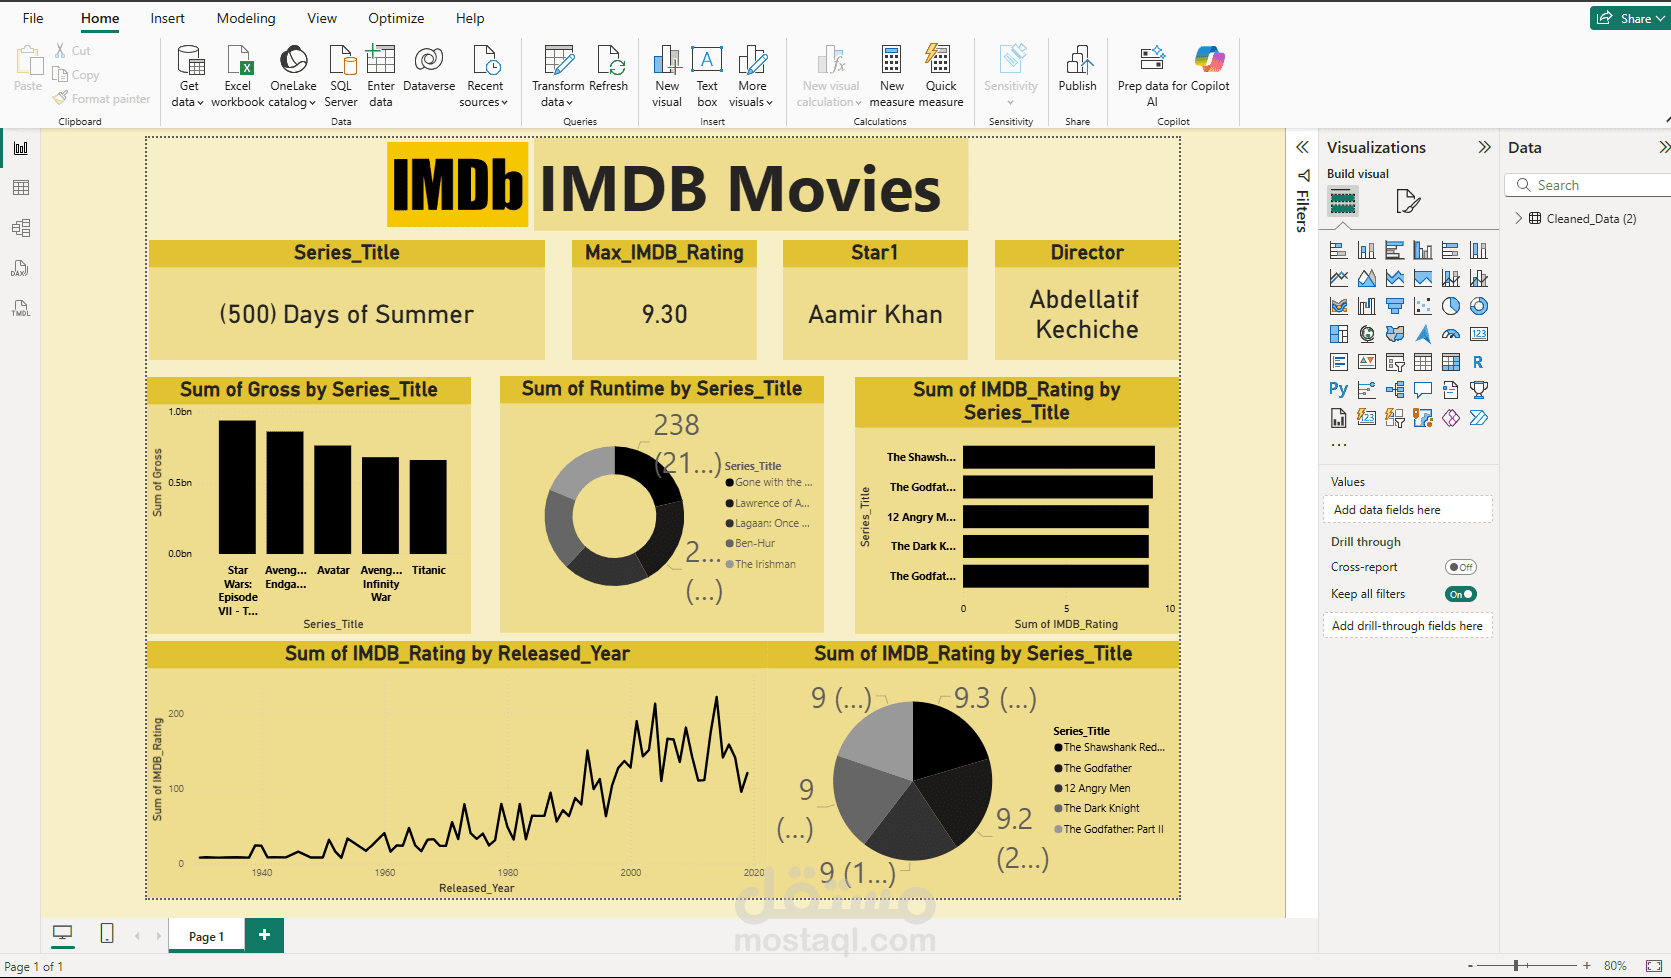The image size is (1671, 978).
Task: Open the Model view in left sidebar
Action: [20, 228]
